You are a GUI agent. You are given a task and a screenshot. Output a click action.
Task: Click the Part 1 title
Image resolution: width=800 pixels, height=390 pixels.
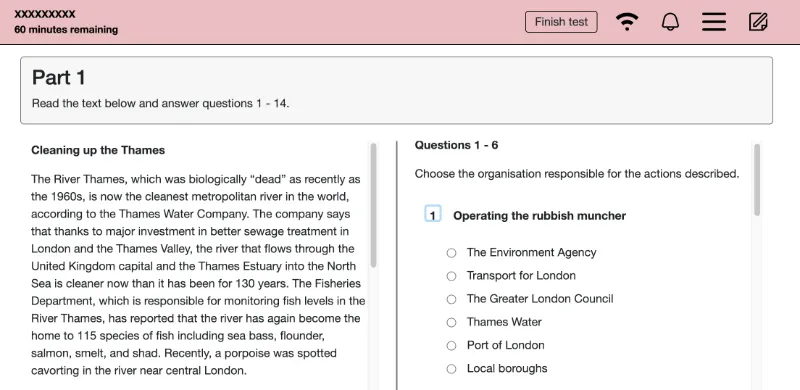tap(59, 78)
